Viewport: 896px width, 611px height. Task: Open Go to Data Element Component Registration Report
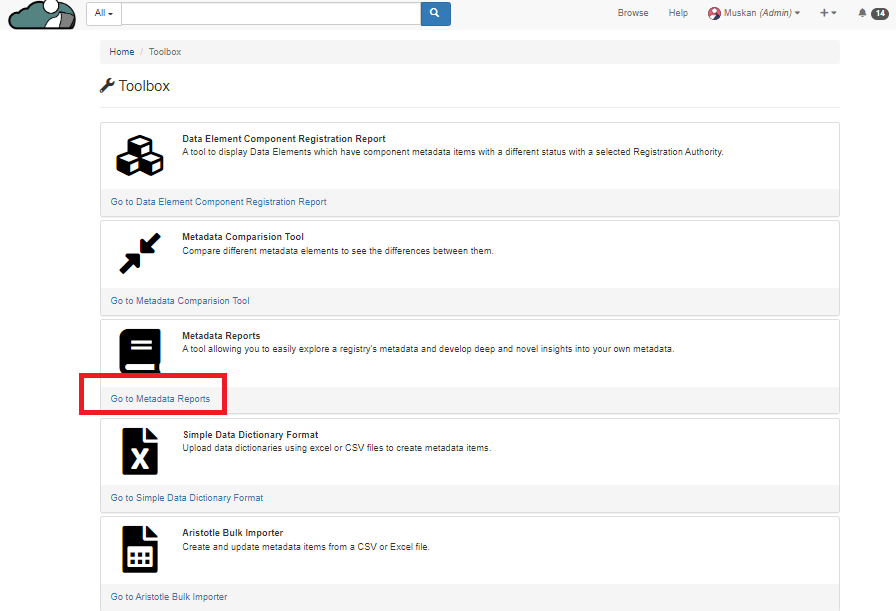click(x=218, y=202)
